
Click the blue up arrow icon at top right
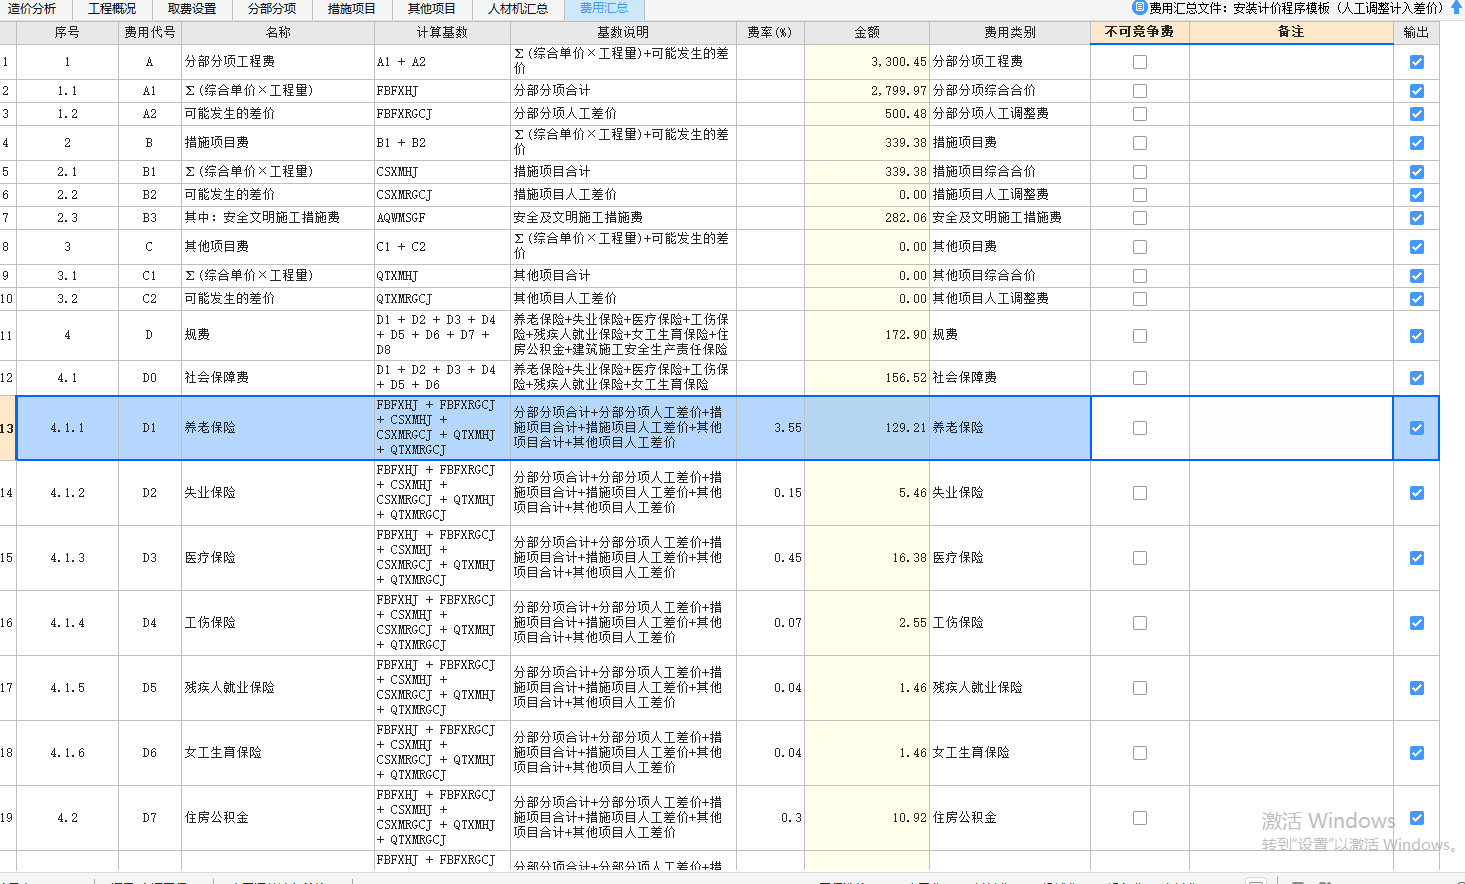[x=1456, y=7]
